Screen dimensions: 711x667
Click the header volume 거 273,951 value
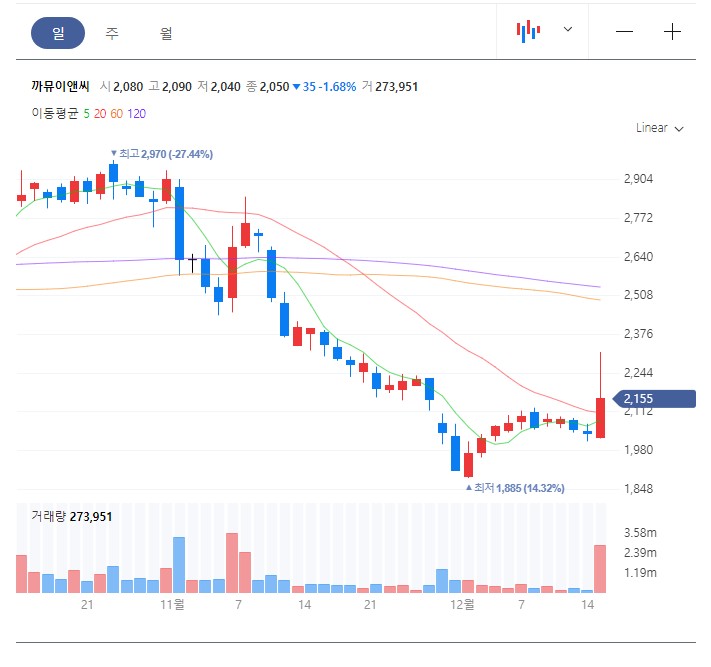390,87
